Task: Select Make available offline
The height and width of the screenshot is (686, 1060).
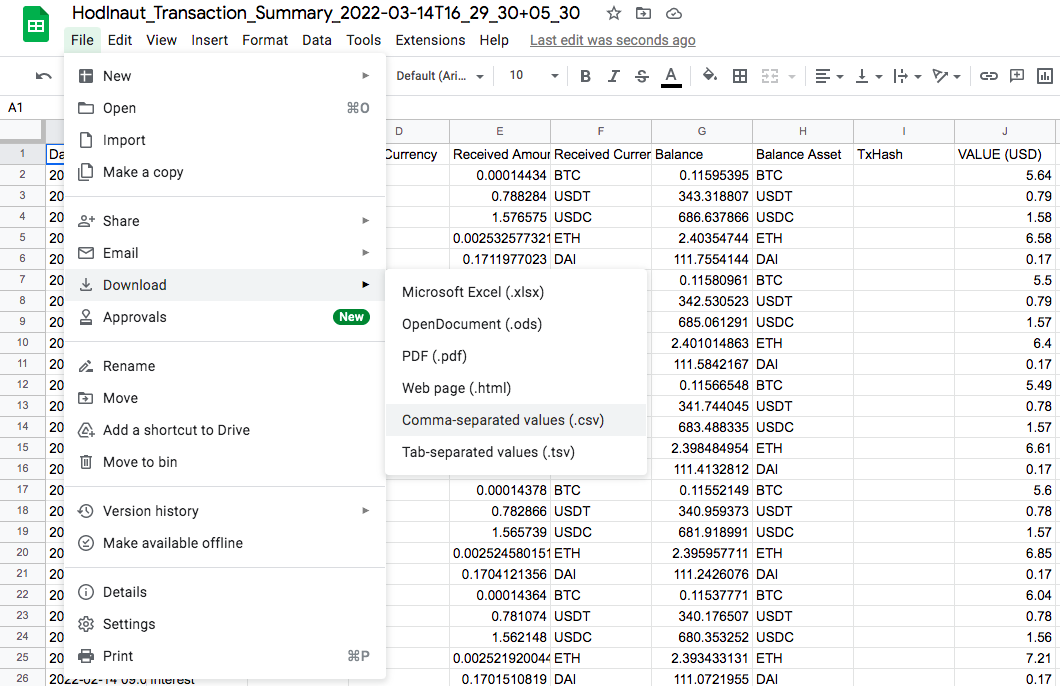Action: click(x=225, y=543)
